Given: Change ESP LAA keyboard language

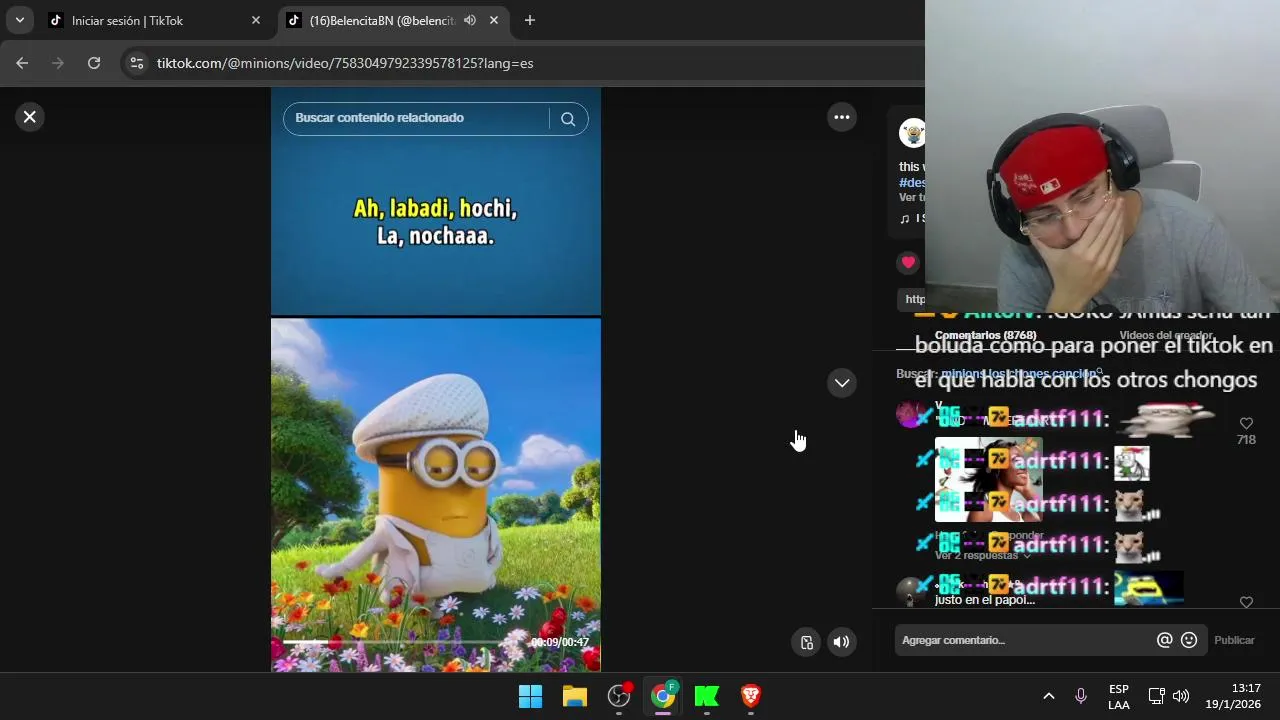Looking at the screenshot, I should 1119,697.
